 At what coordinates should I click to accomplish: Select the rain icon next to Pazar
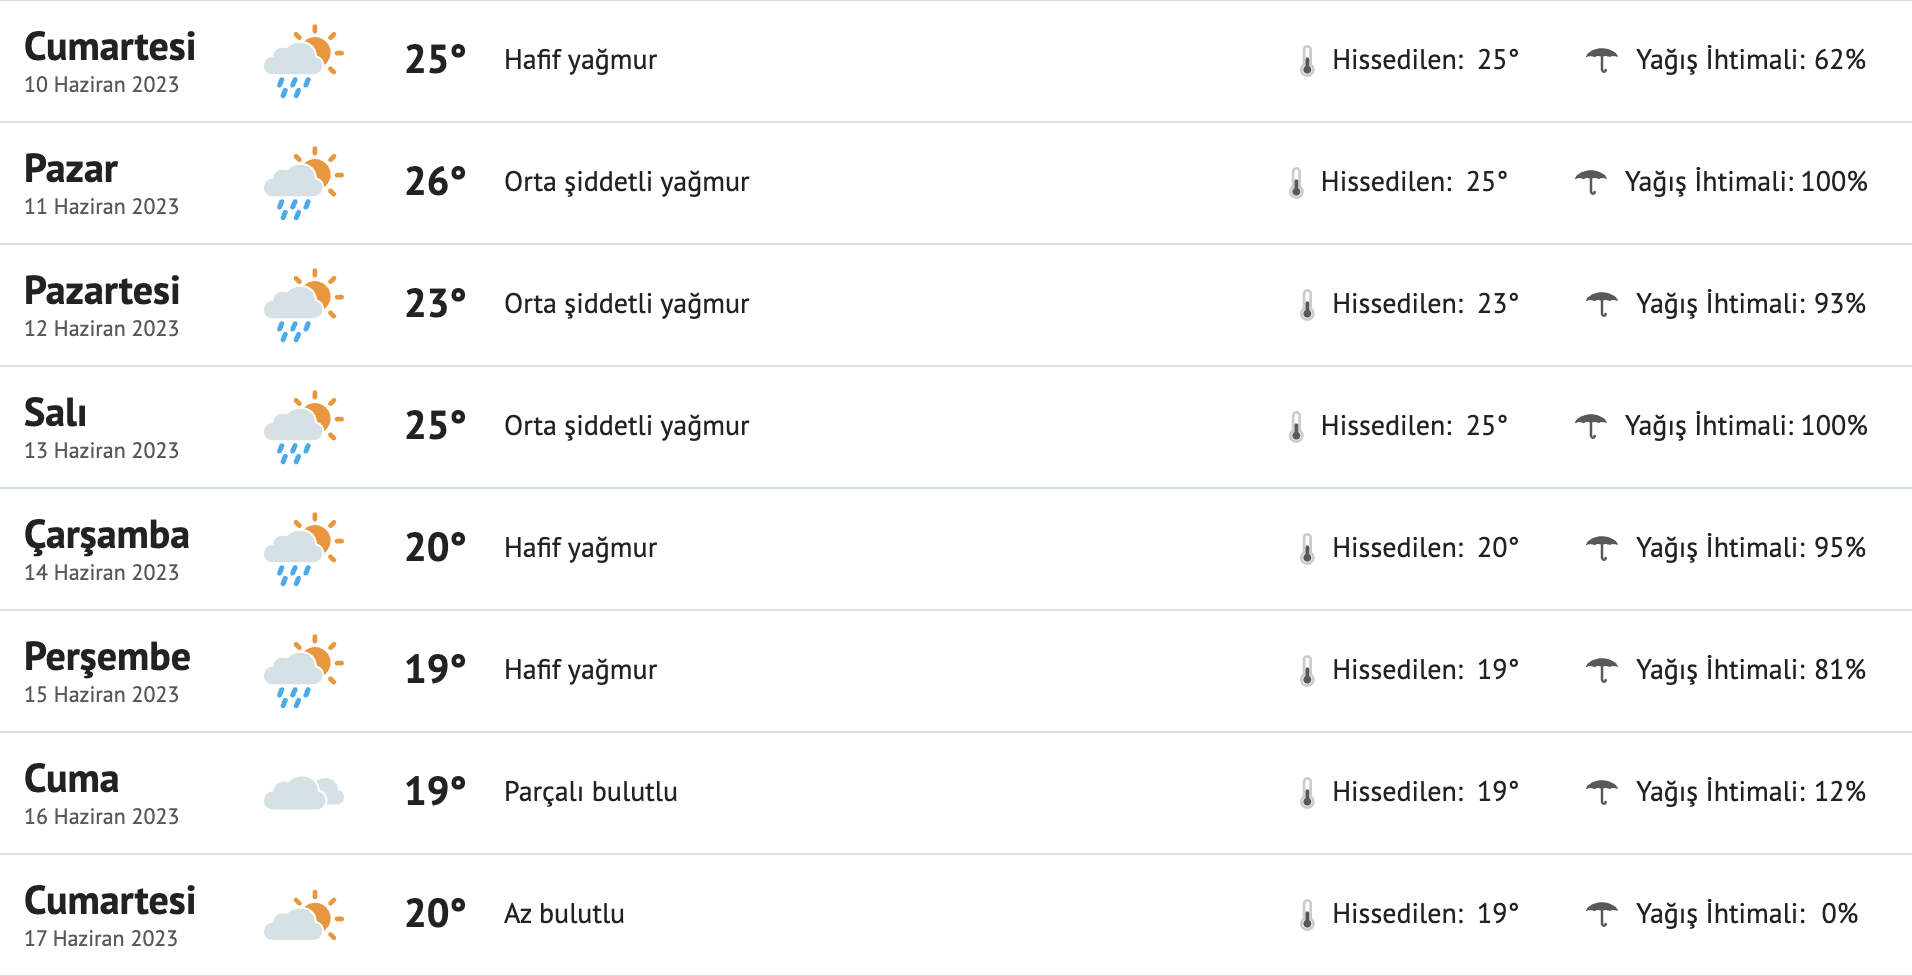[303, 182]
